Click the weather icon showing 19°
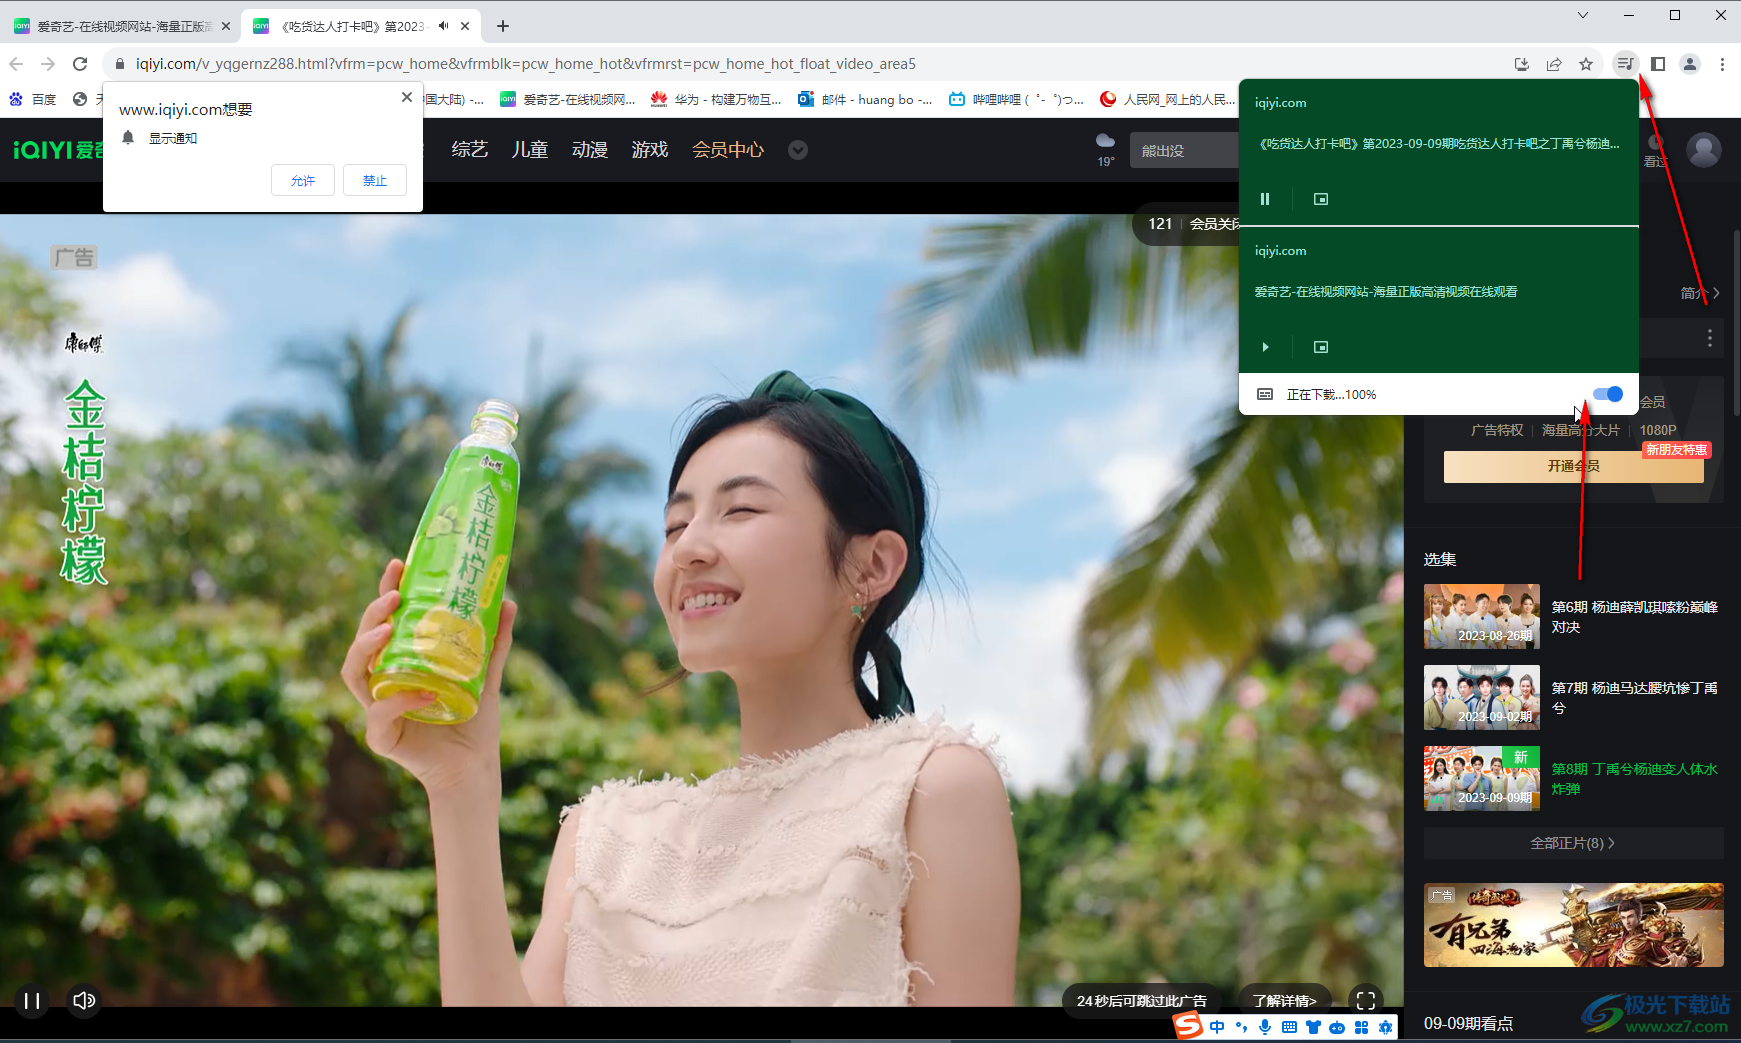This screenshot has width=1741, height=1043. (1105, 141)
